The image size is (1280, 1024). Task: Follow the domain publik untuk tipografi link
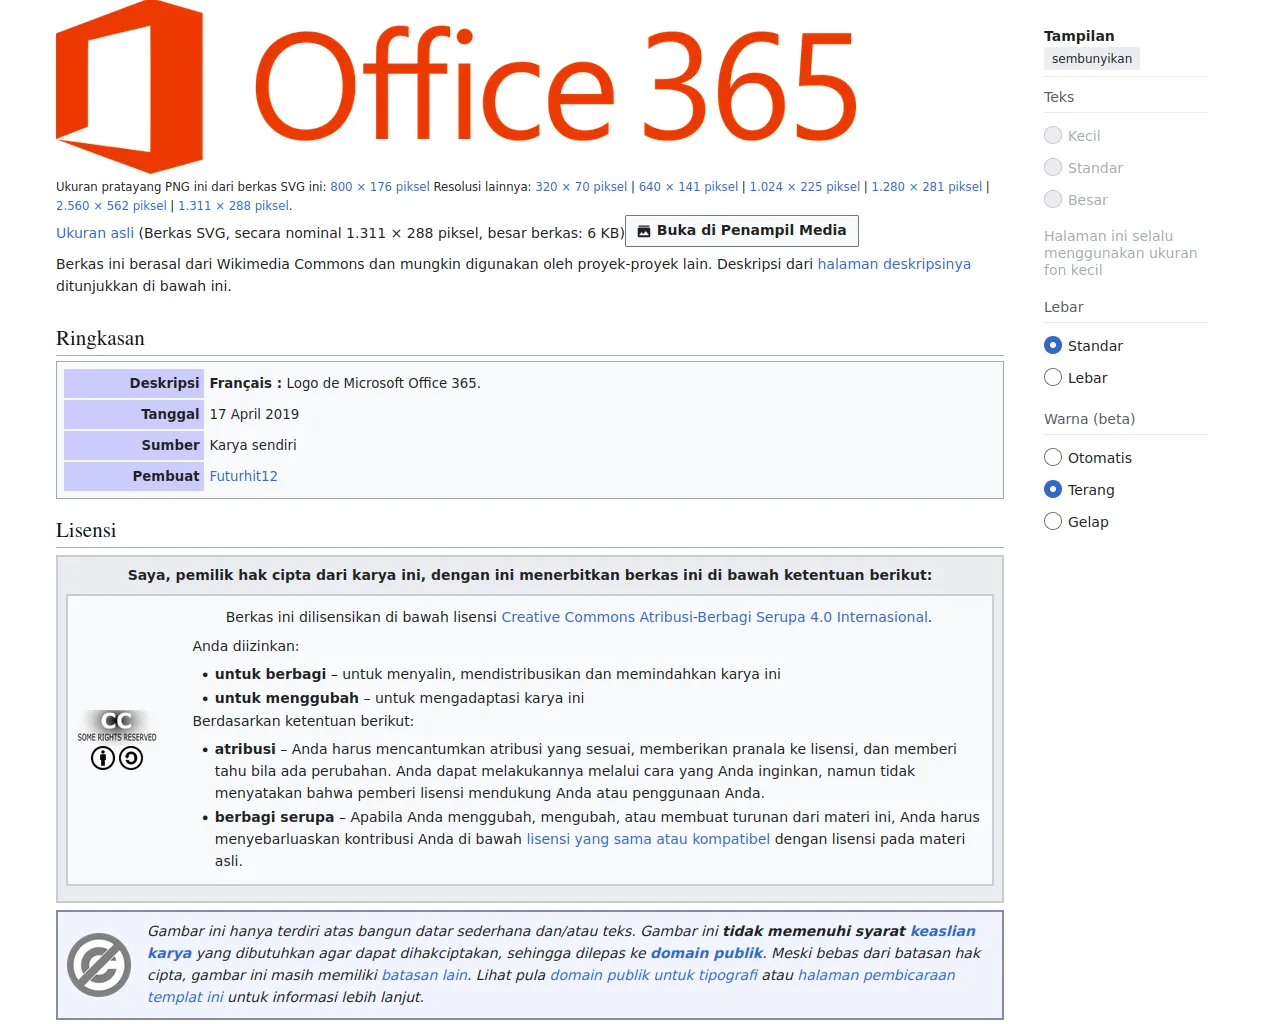pyautogui.click(x=653, y=975)
